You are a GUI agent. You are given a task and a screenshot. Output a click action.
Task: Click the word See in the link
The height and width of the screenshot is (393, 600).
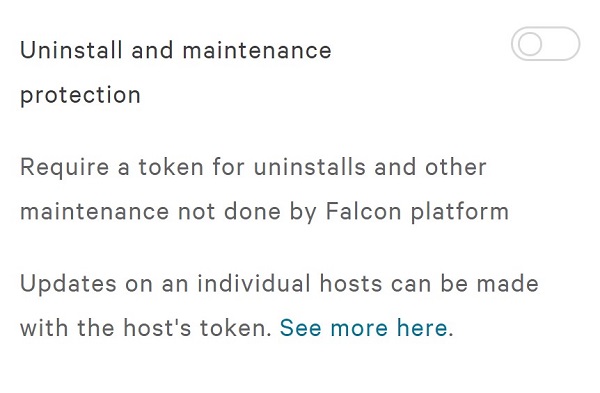300,328
